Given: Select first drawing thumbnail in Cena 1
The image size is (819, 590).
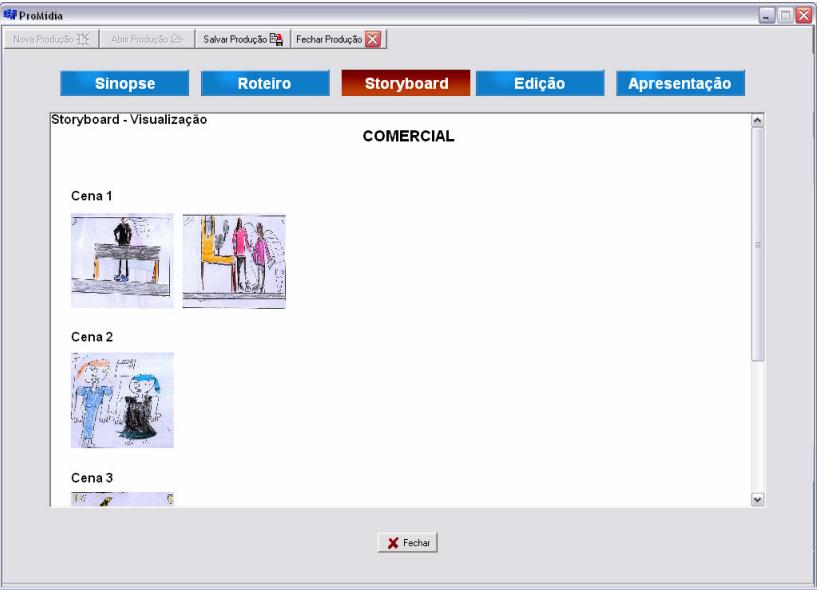Looking at the screenshot, I should (122, 261).
